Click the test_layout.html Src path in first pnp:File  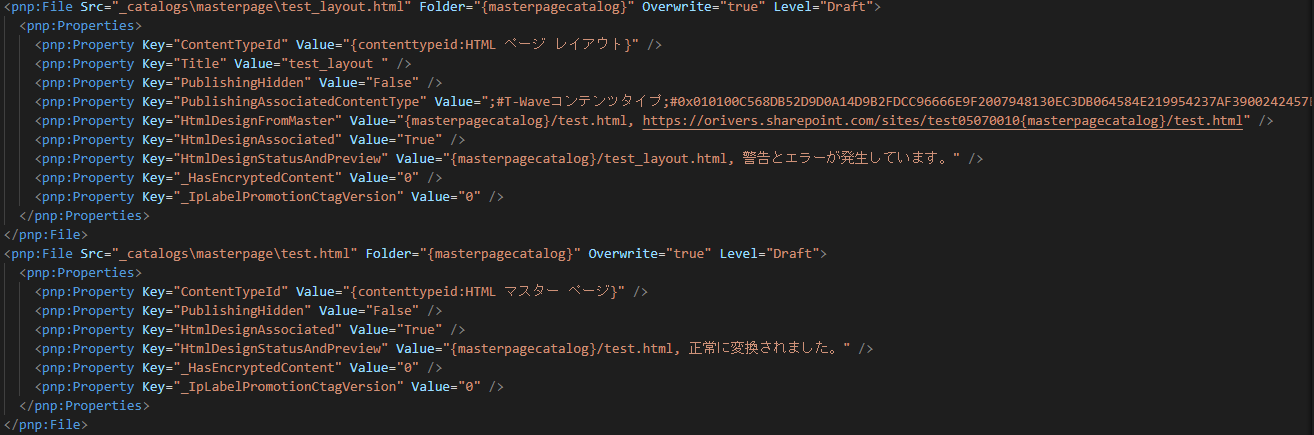263,7
